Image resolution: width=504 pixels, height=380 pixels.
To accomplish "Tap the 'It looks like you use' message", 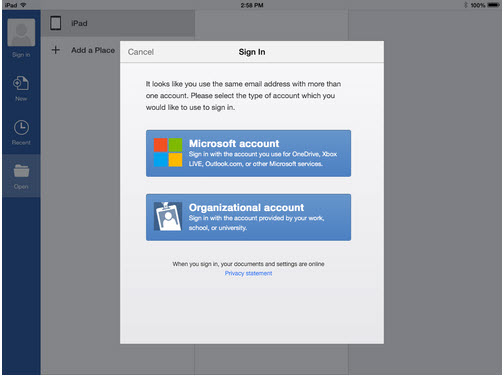I will coord(243,96).
